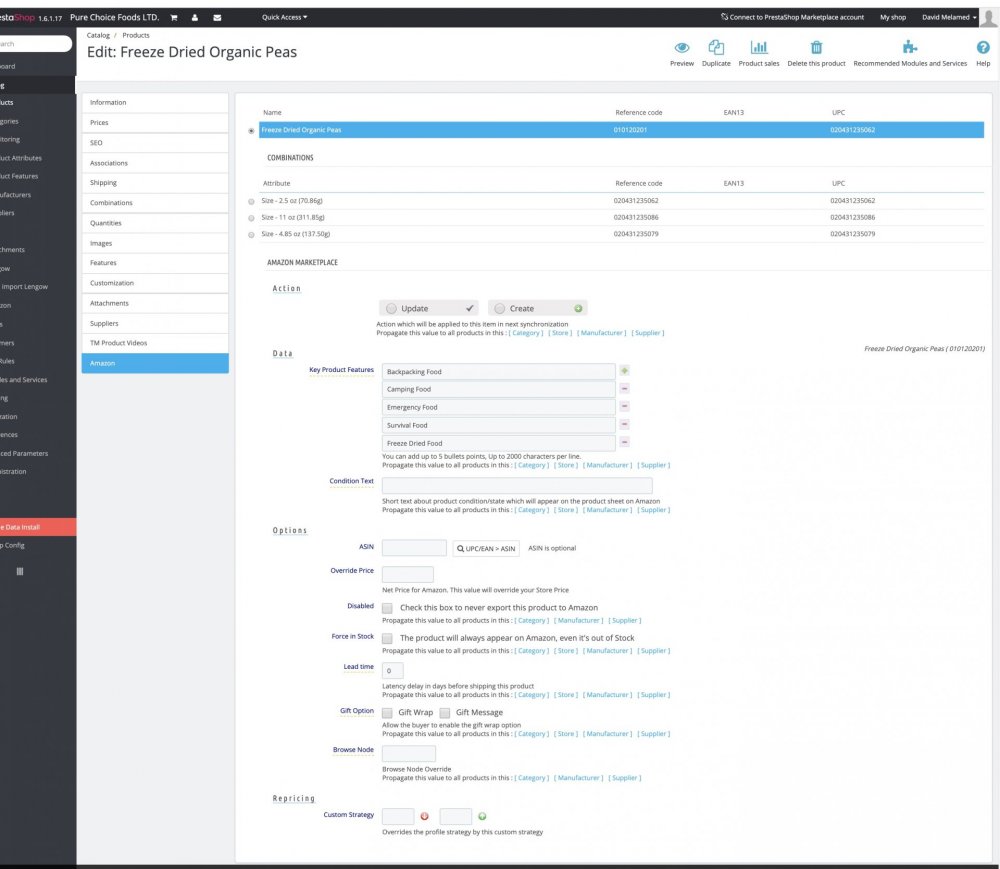Open the Combinations product tab
This screenshot has width=1000, height=869.
155,203
